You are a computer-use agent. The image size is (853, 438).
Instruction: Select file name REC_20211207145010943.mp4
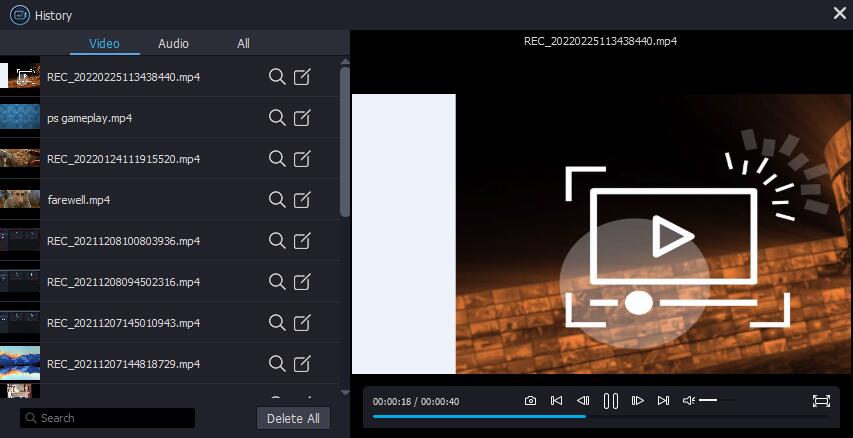click(123, 323)
